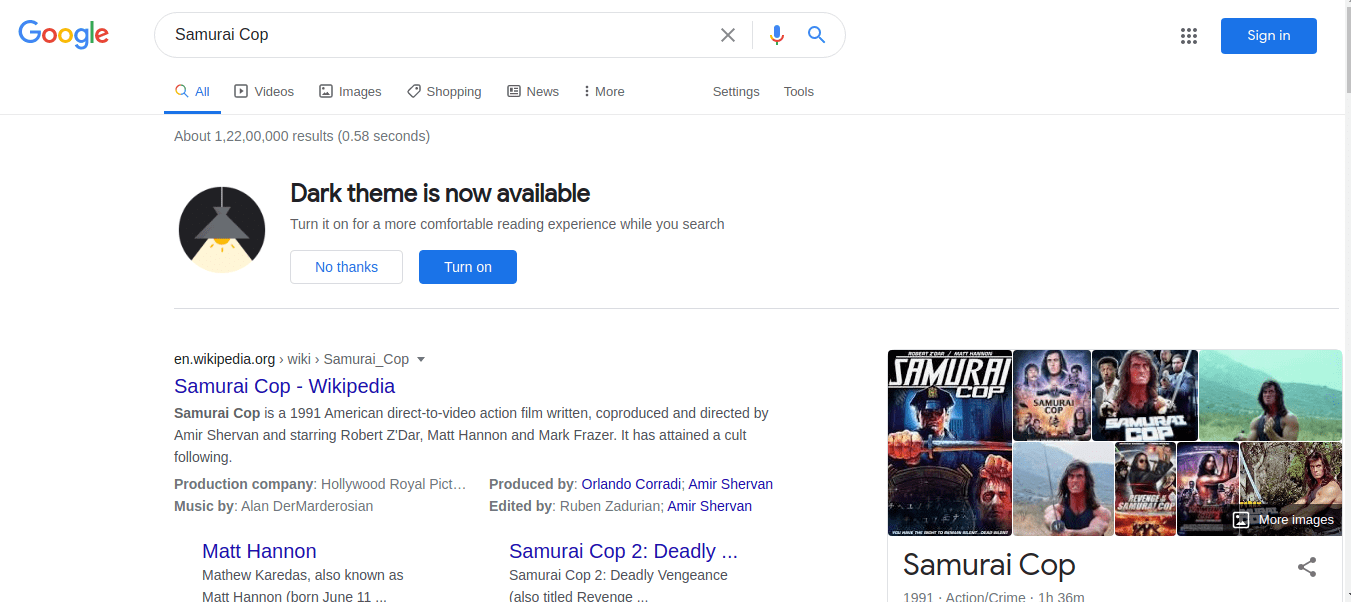This screenshot has width=1351, height=602.
Task: Open the Matt Hannon sitelink
Action: pos(259,551)
